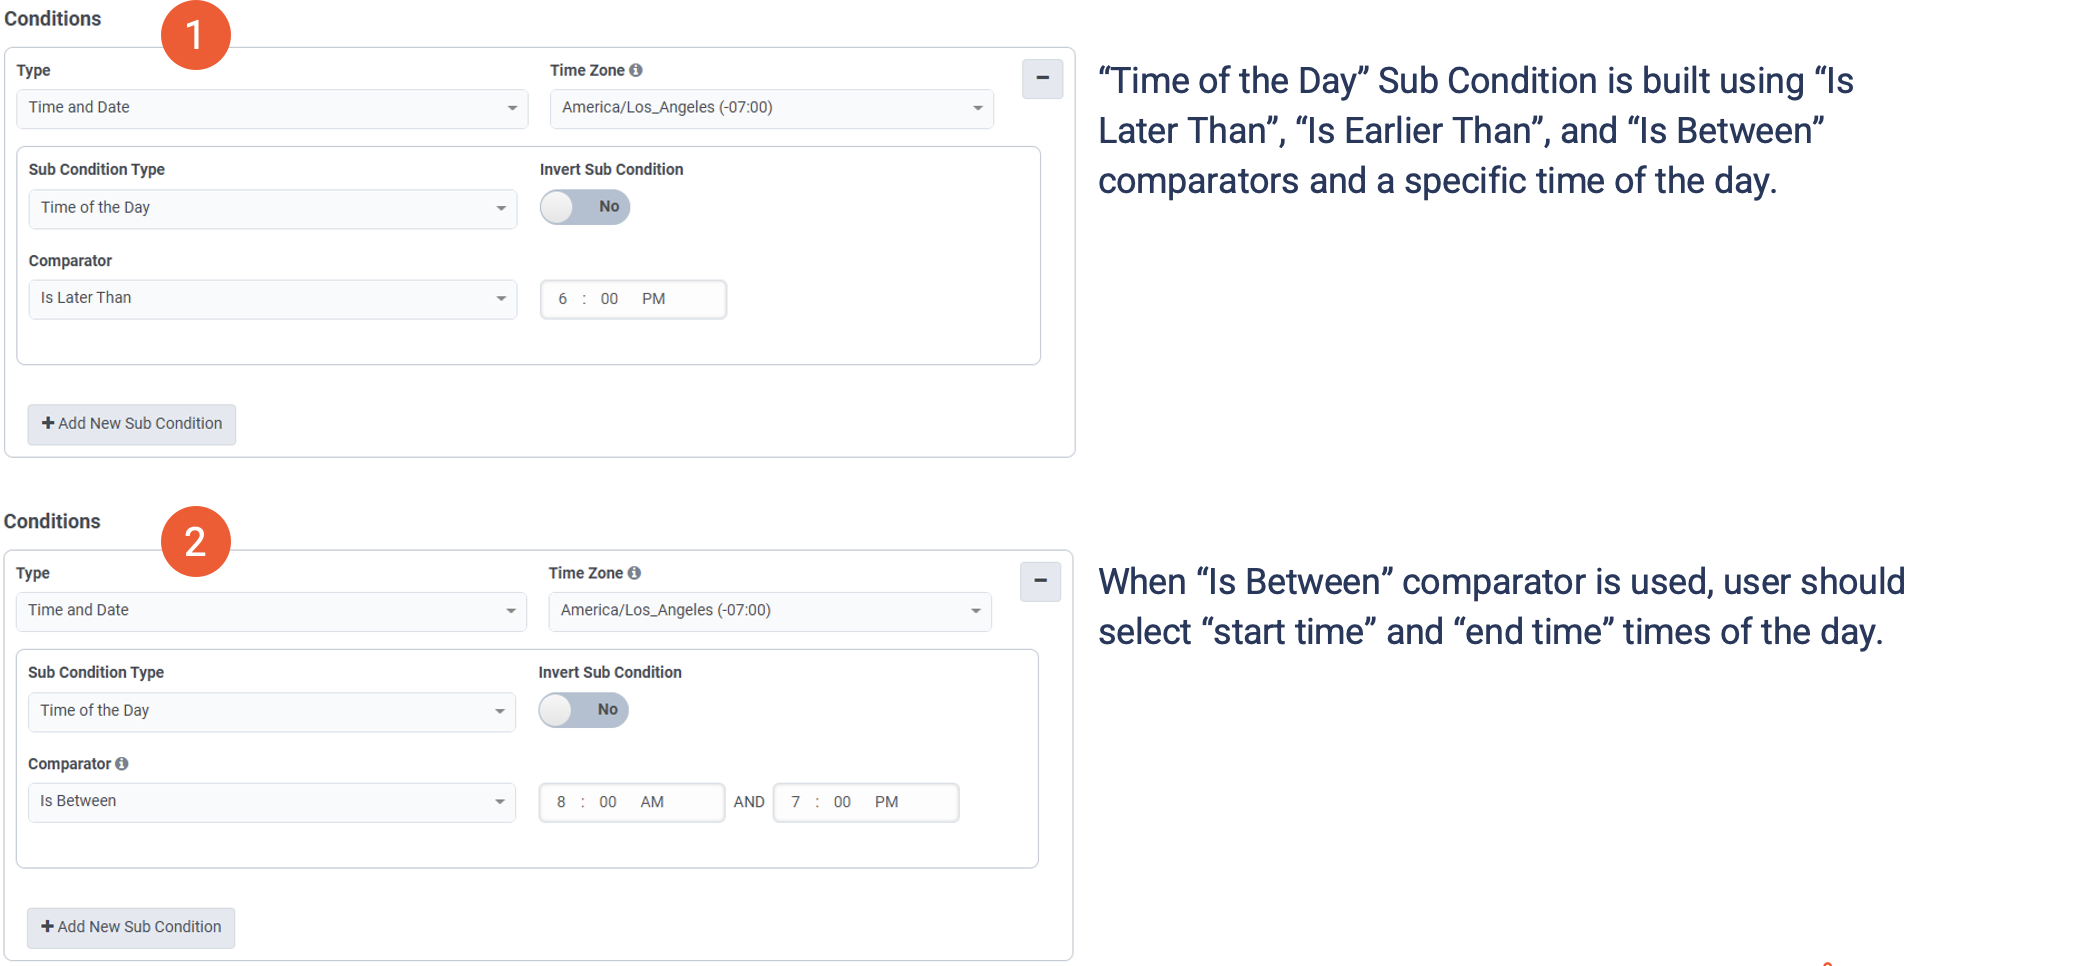Click the 8:00 AM start time field

pyautogui.click(x=631, y=802)
